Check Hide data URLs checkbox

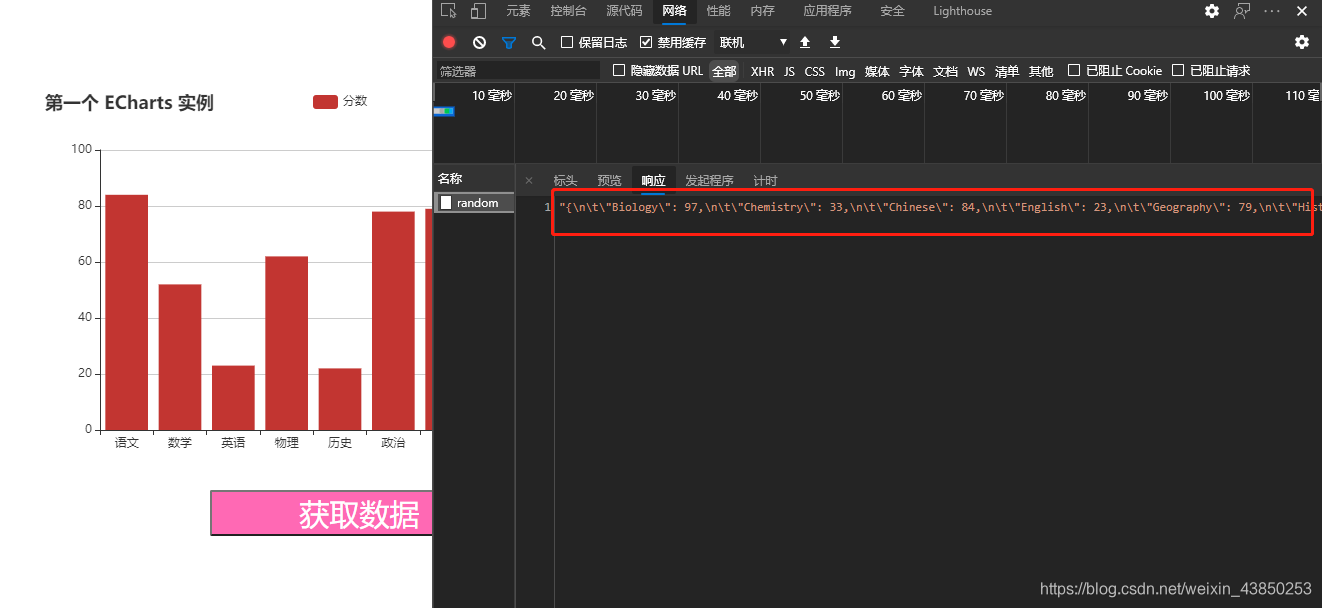click(x=619, y=70)
